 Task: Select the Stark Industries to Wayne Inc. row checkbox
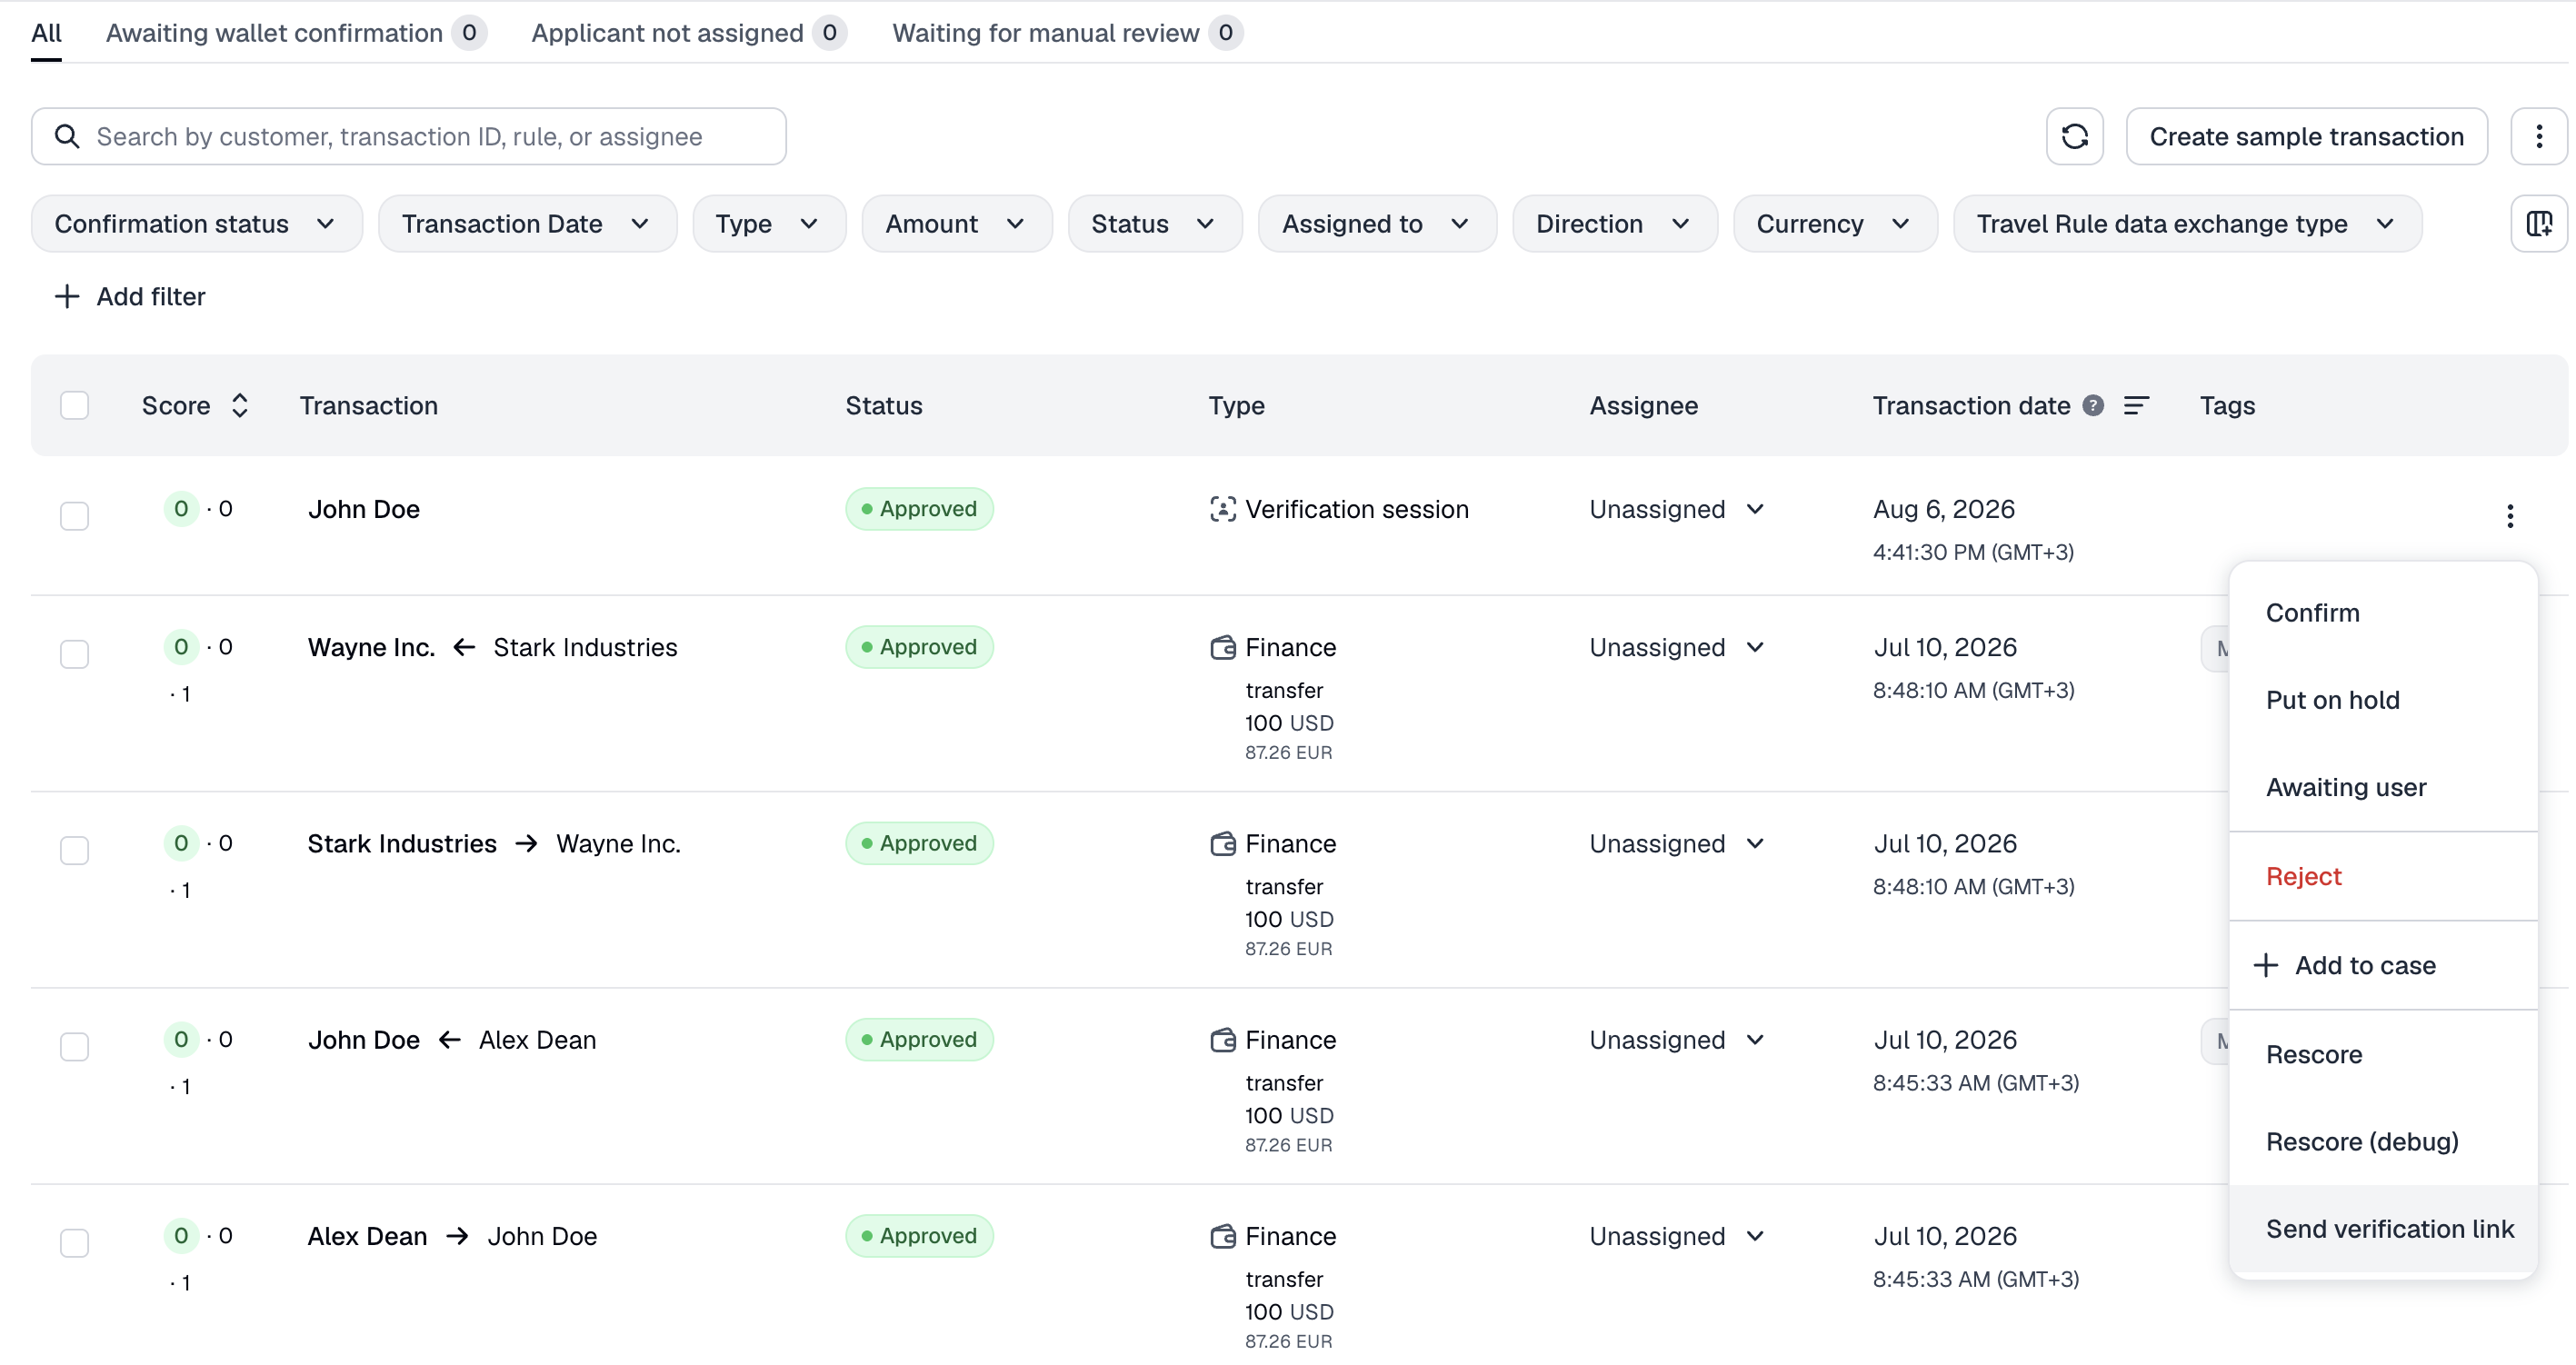pyautogui.click(x=74, y=850)
